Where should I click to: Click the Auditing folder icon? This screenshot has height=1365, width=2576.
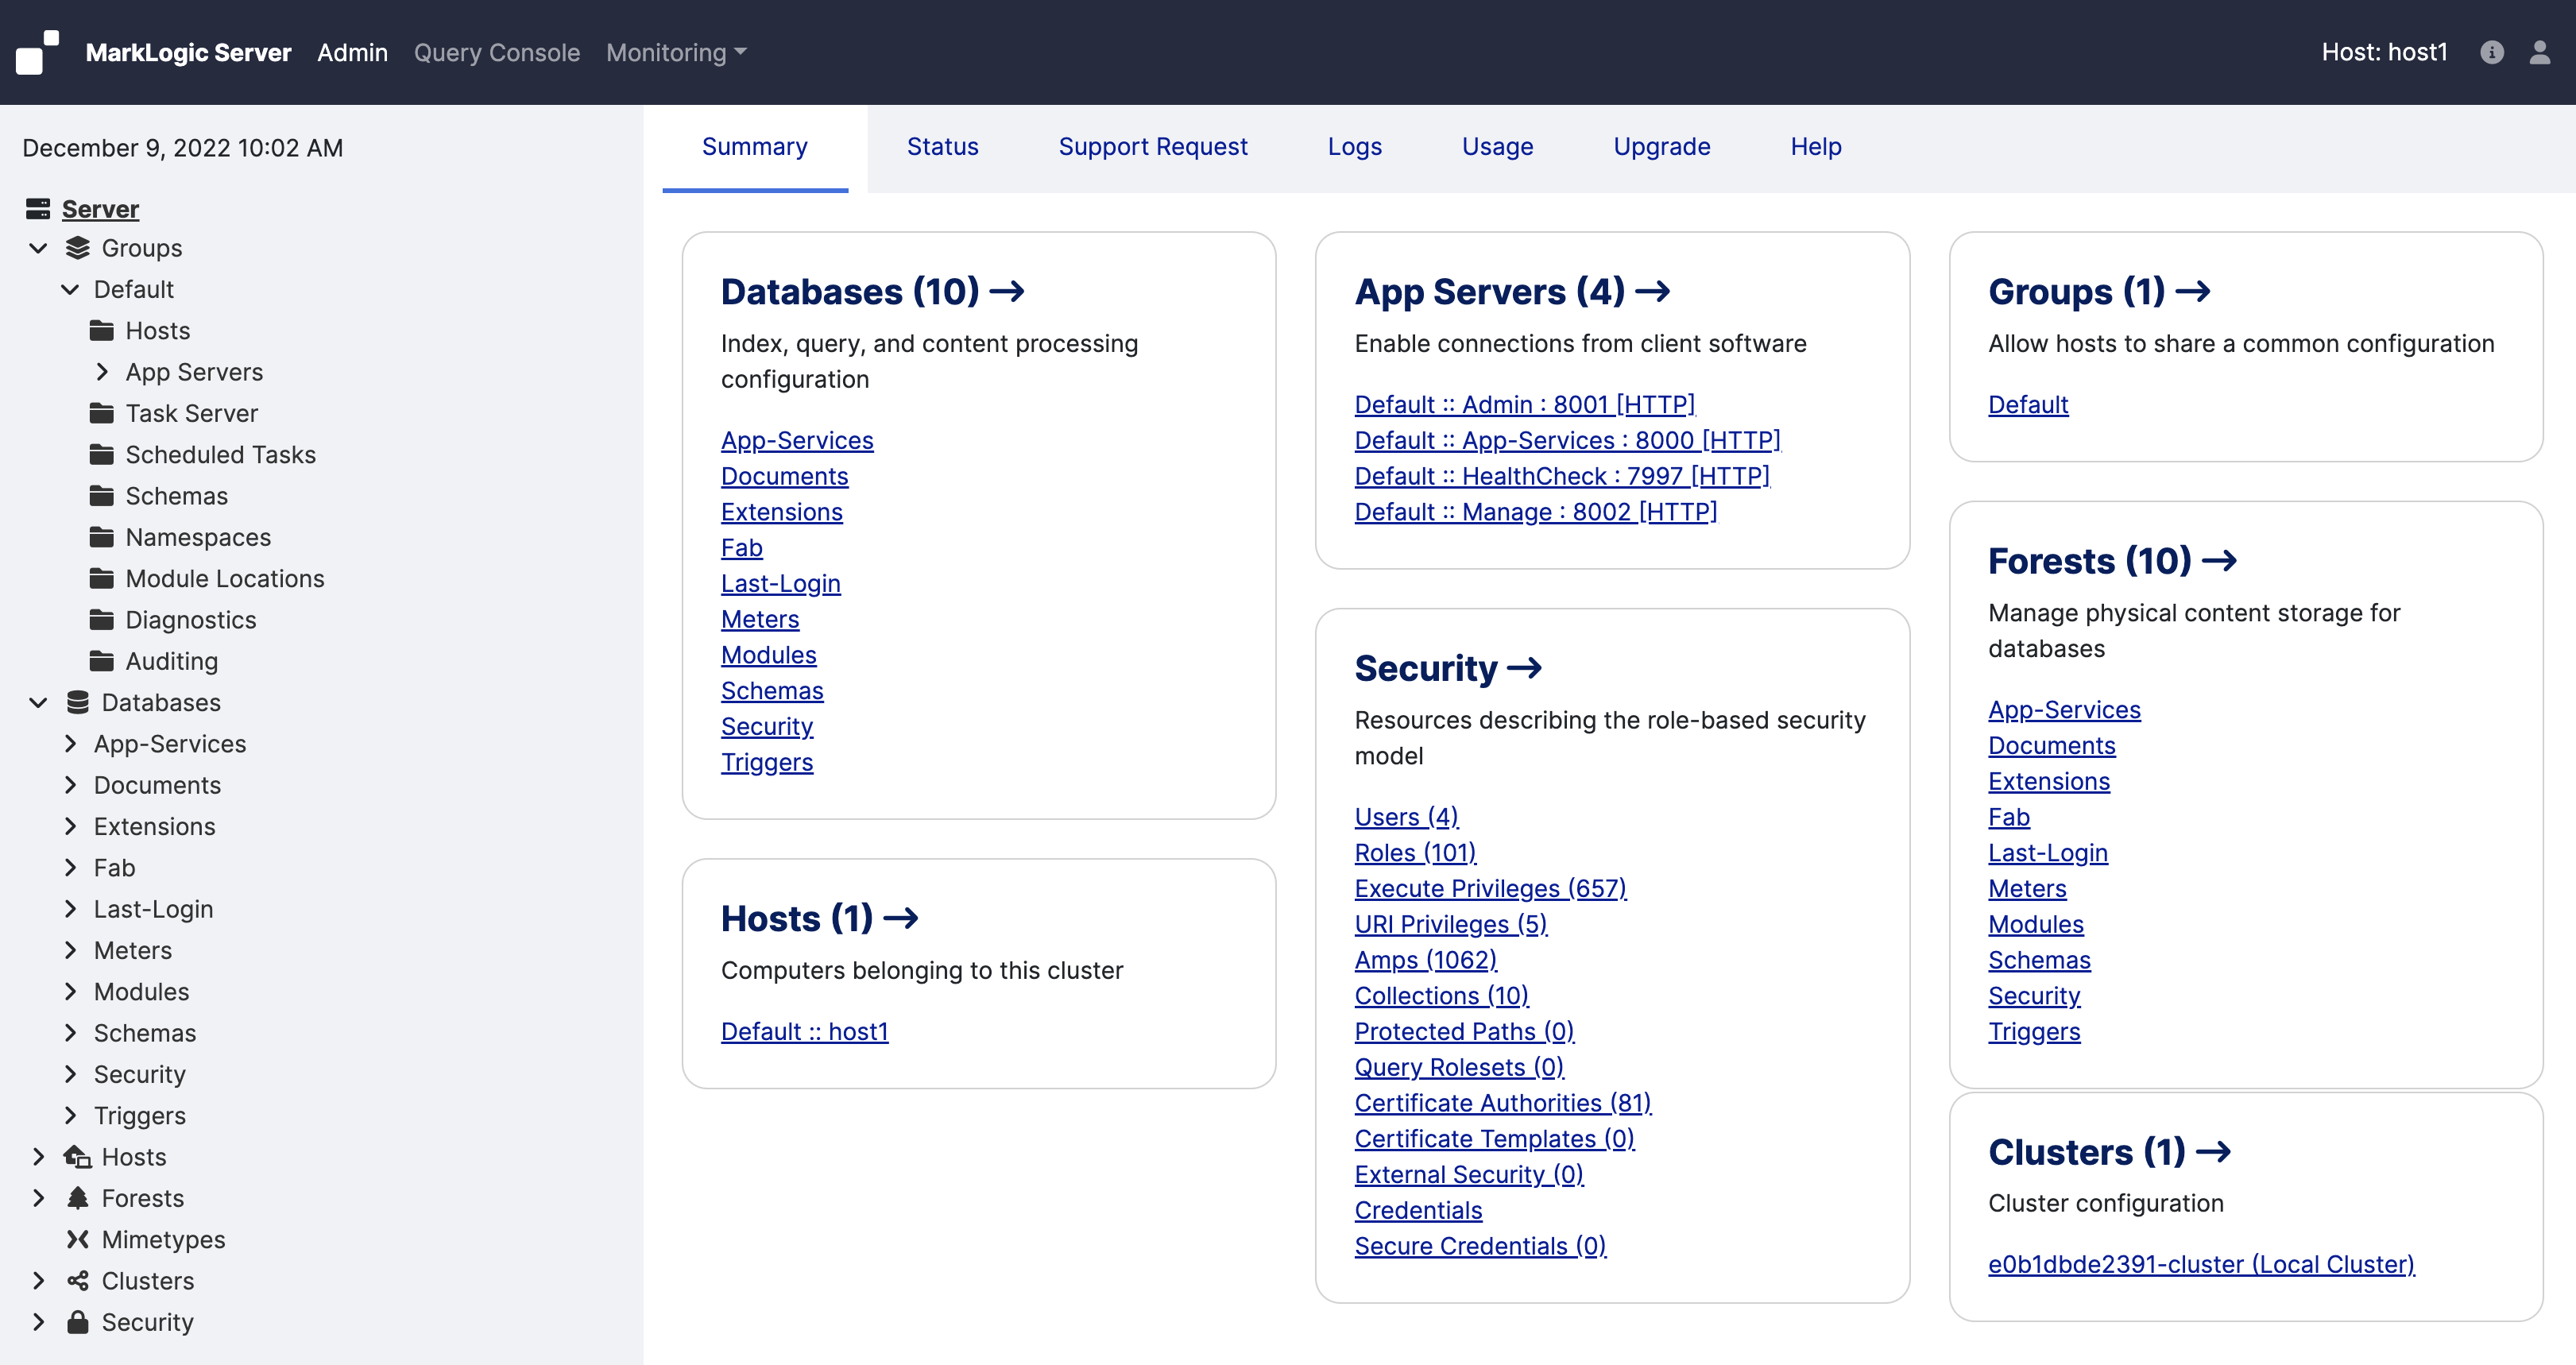pos(102,661)
